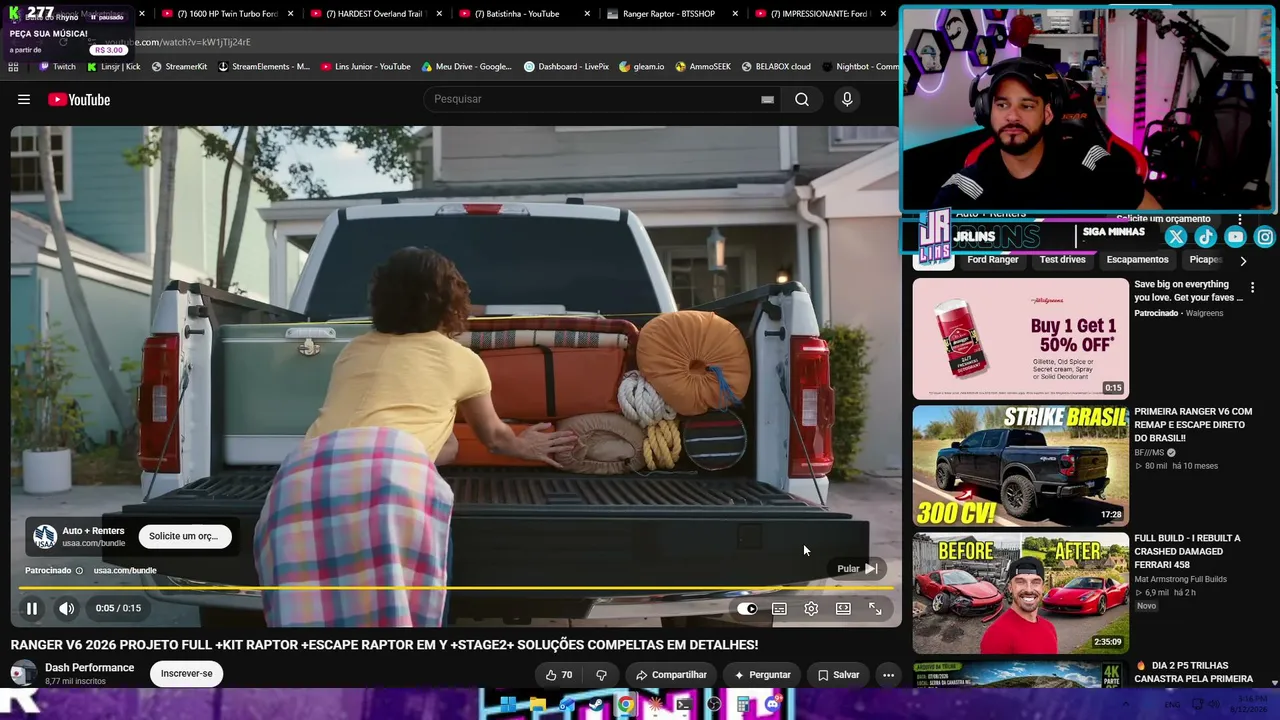The height and width of the screenshot is (720, 1280).
Task: Dislike the video
Action: point(601,675)
